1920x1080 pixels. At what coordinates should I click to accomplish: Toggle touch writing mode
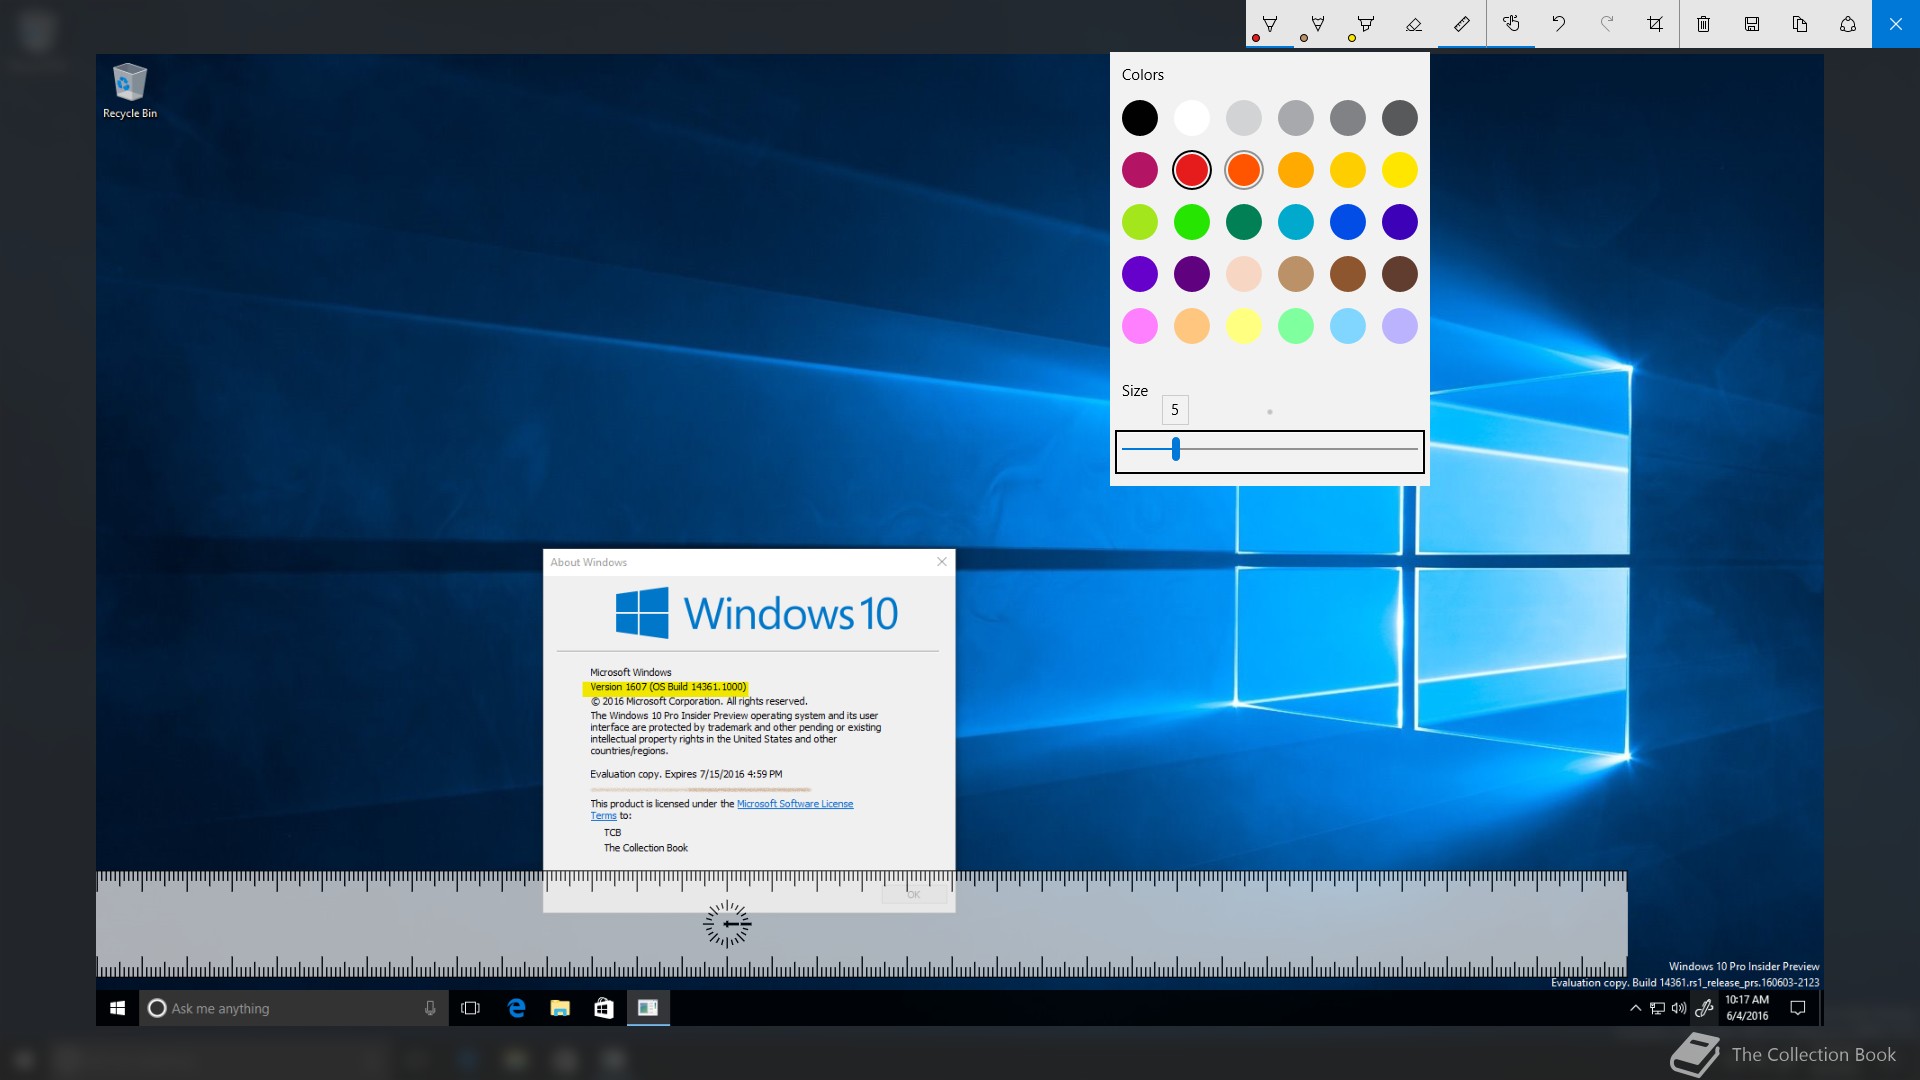1511,24
